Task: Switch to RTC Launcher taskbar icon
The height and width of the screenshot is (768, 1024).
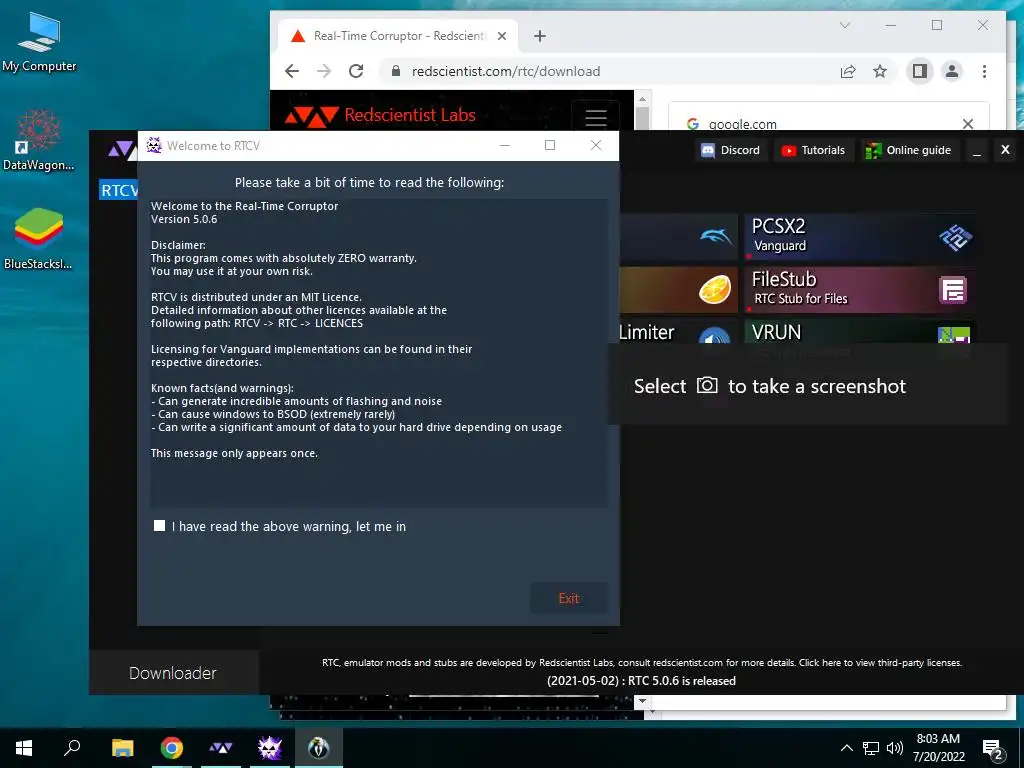Action: 221,748
